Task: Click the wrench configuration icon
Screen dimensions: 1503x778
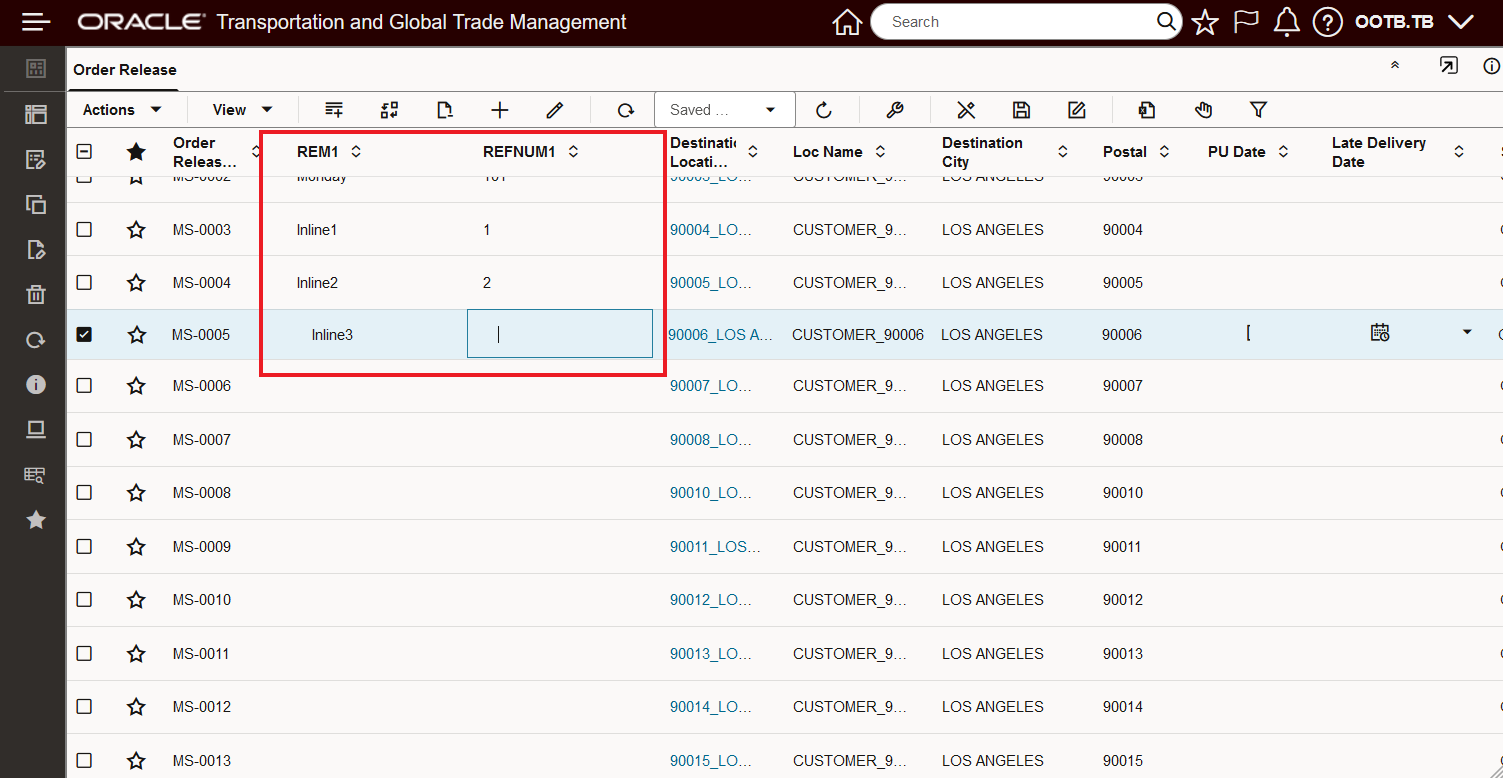Action: [895, 110]
